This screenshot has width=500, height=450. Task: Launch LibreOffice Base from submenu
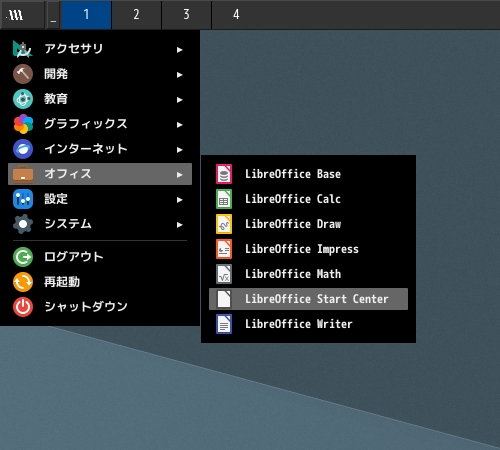tap(308, 174)
